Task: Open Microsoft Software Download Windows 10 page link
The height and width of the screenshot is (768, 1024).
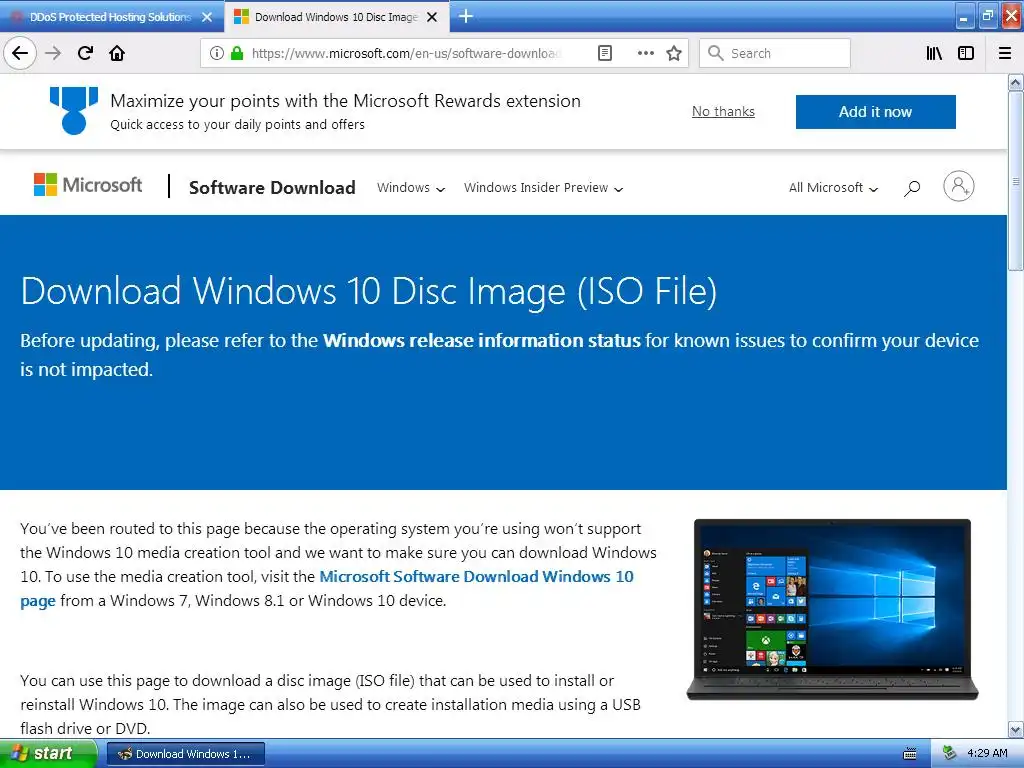Action: click(x=476, y=577)
